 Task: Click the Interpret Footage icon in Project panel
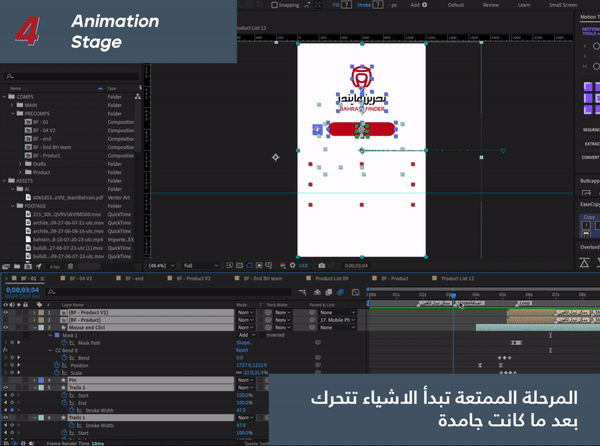point(6,266)
